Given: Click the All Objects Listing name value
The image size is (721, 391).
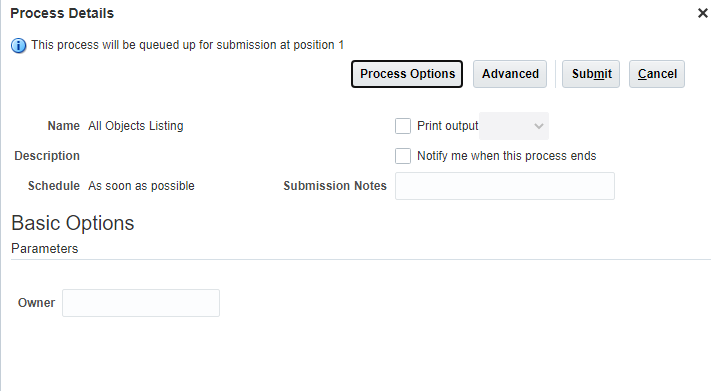Looking at the screenshot, I should tap(136, 126).
